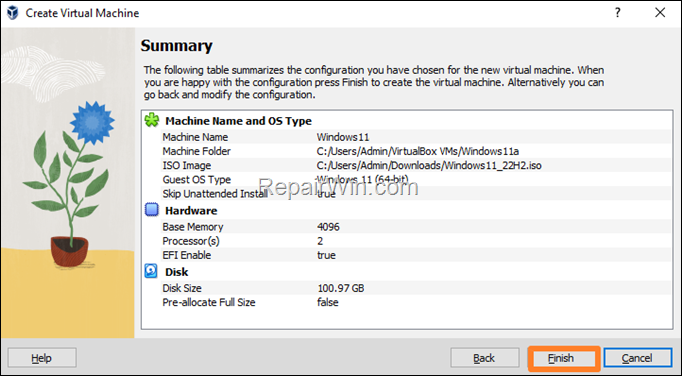Open the question mark help in title bar
The width and height of the screenshot is (682, 376).
pos(617,13)
